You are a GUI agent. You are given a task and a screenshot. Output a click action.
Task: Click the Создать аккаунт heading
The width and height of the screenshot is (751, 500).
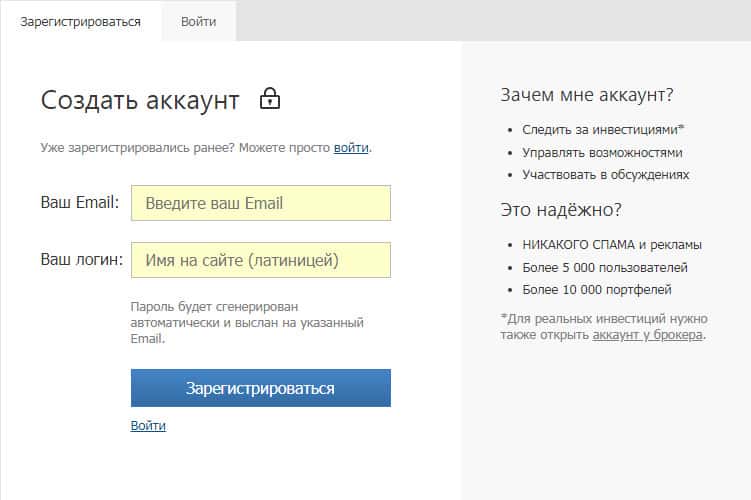140,100
